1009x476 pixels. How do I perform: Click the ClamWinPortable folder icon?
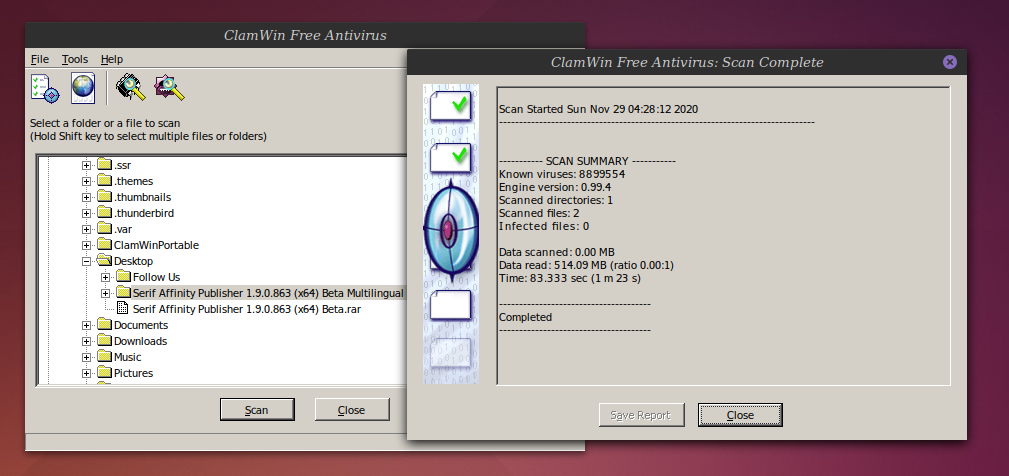point(104,244)
